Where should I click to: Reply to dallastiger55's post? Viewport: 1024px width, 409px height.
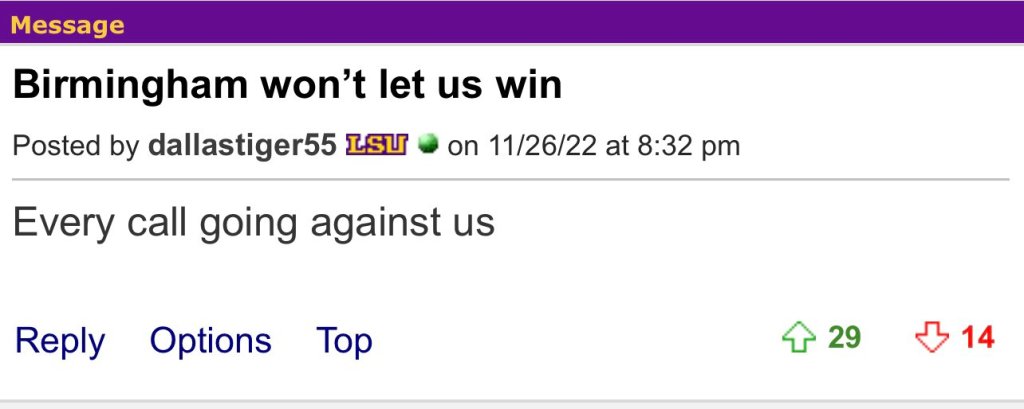tap(60, 341)
